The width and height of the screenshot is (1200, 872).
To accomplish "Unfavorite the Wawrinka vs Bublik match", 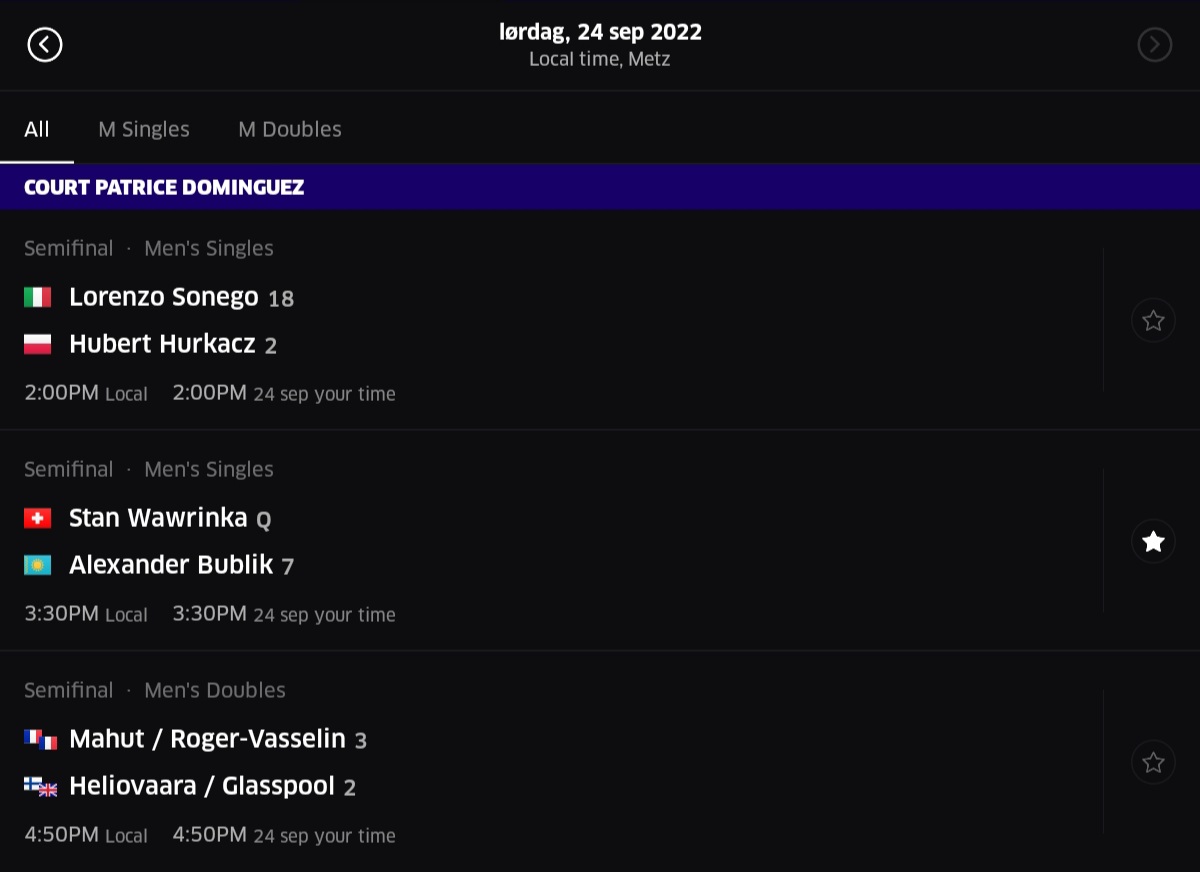I will click(x=1153, y=541).
